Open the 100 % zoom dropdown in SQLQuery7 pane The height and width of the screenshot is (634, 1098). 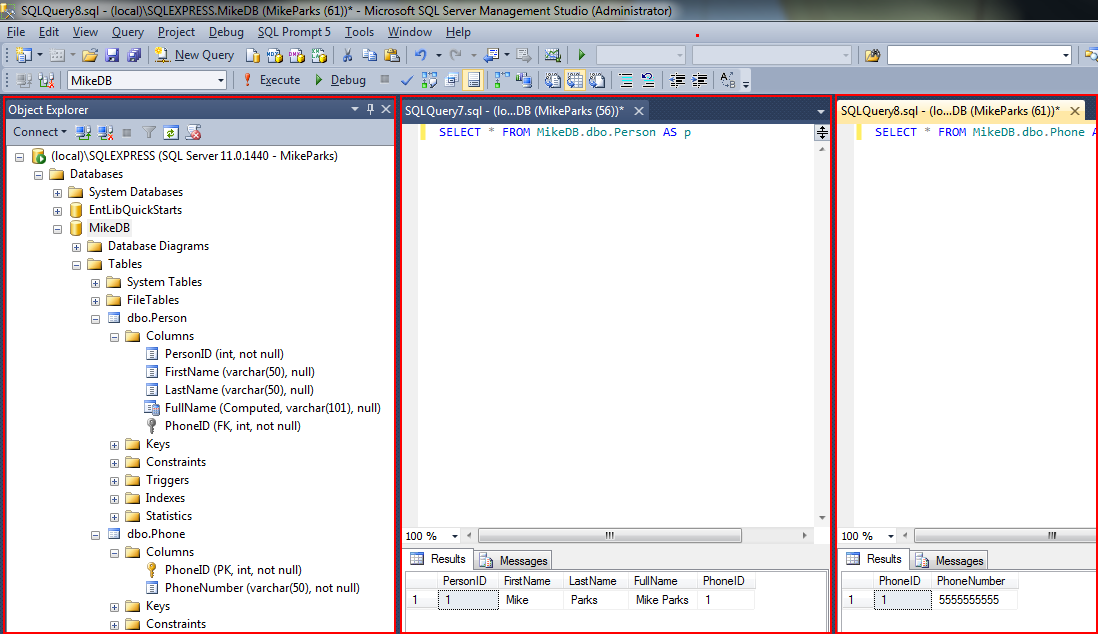454,536
